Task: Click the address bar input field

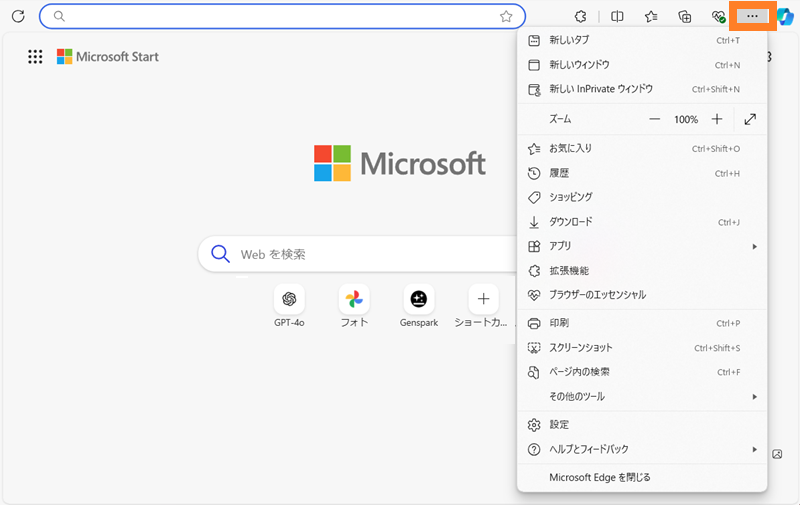Action: 282,16
